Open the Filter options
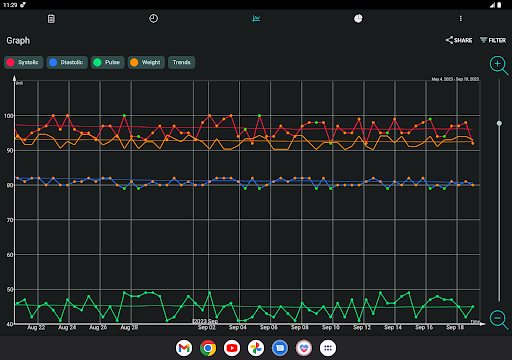This screenshot has width=512, height=360. pyautogui.click(x=493, y=40)
